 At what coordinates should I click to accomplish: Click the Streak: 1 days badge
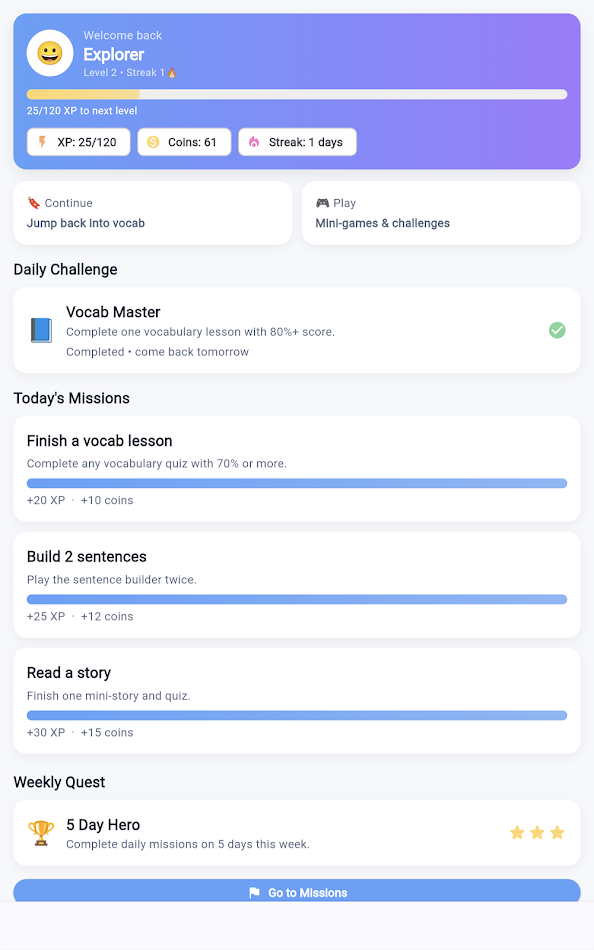pos(298,142)
